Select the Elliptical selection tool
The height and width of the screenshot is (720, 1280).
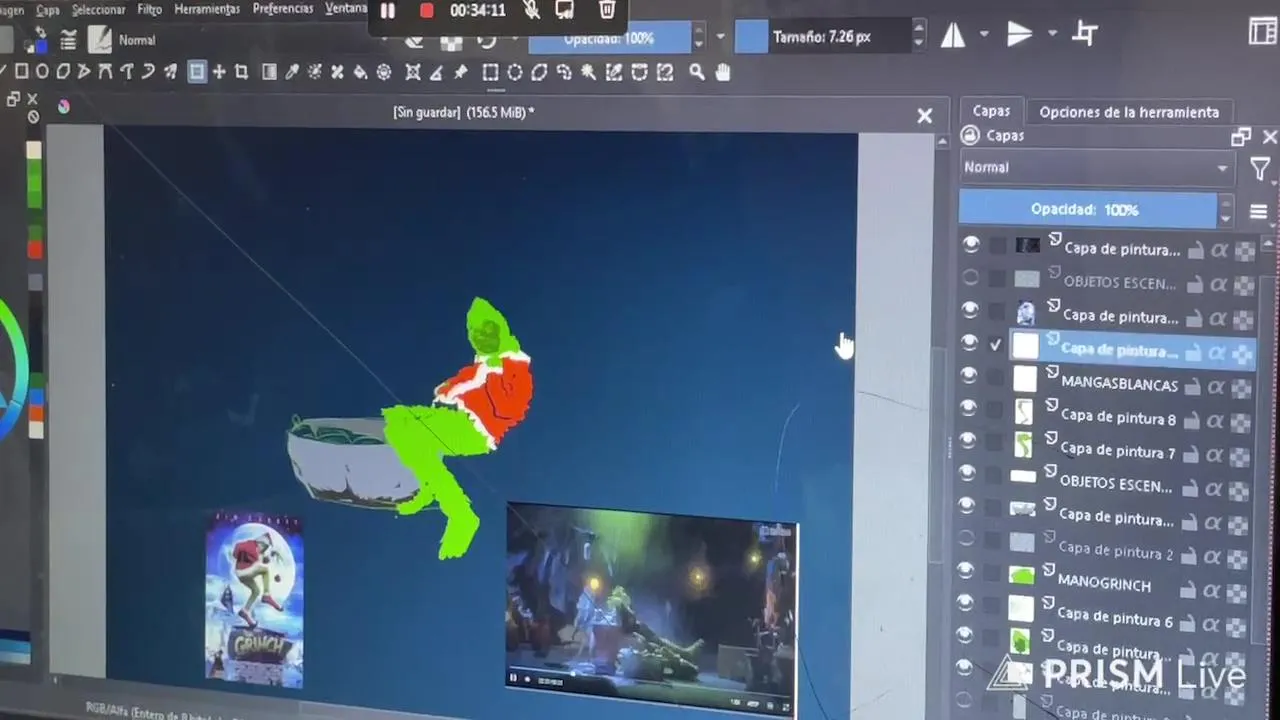click(515, 72)
